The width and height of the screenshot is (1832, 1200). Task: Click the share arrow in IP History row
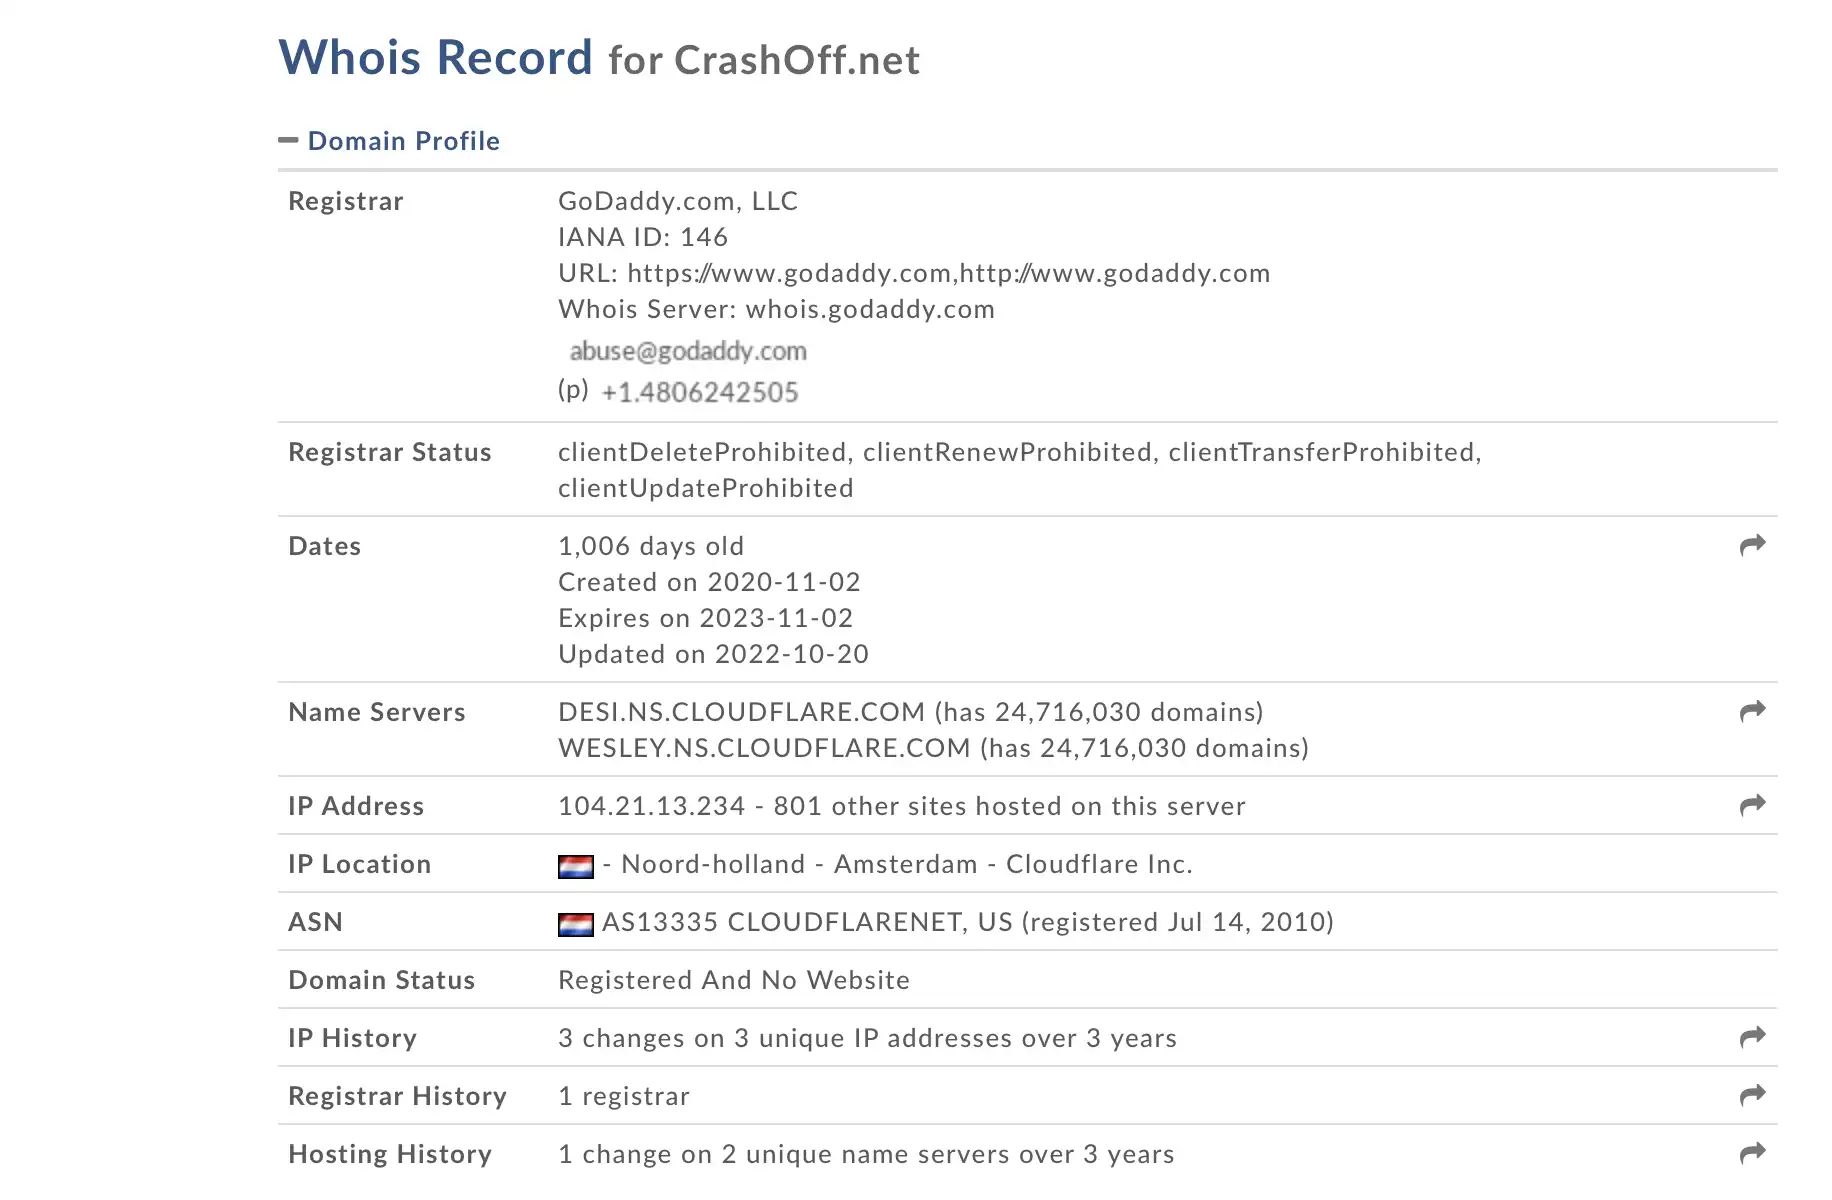tap(1752, 1037)
